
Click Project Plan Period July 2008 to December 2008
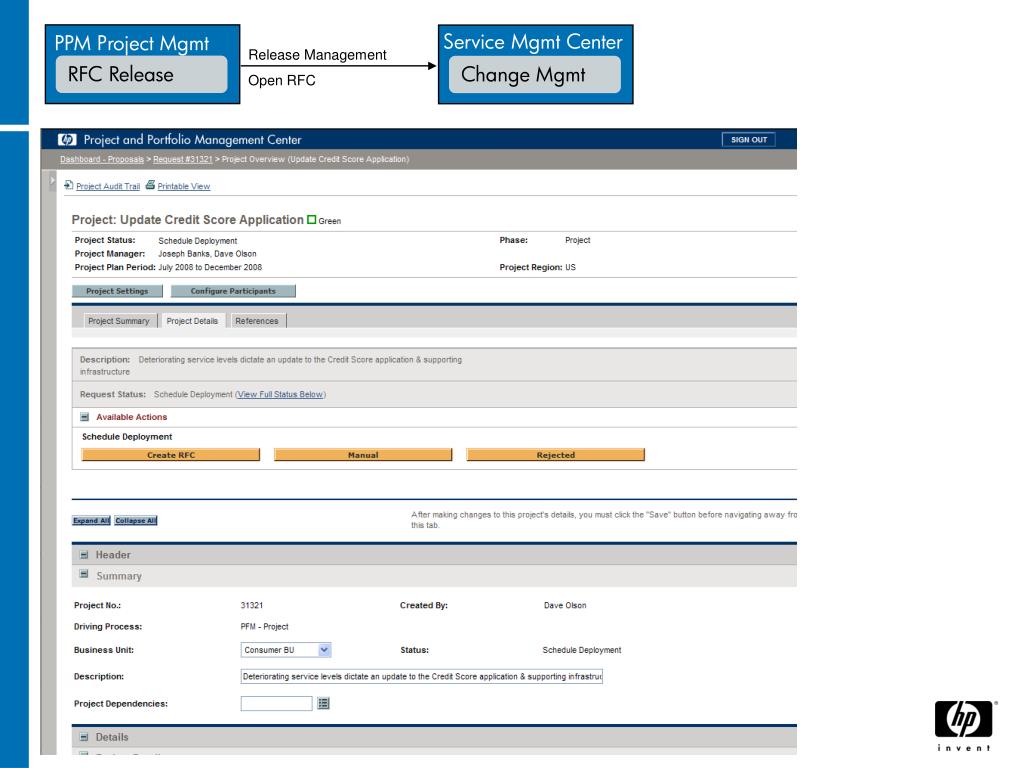(210, 267)
